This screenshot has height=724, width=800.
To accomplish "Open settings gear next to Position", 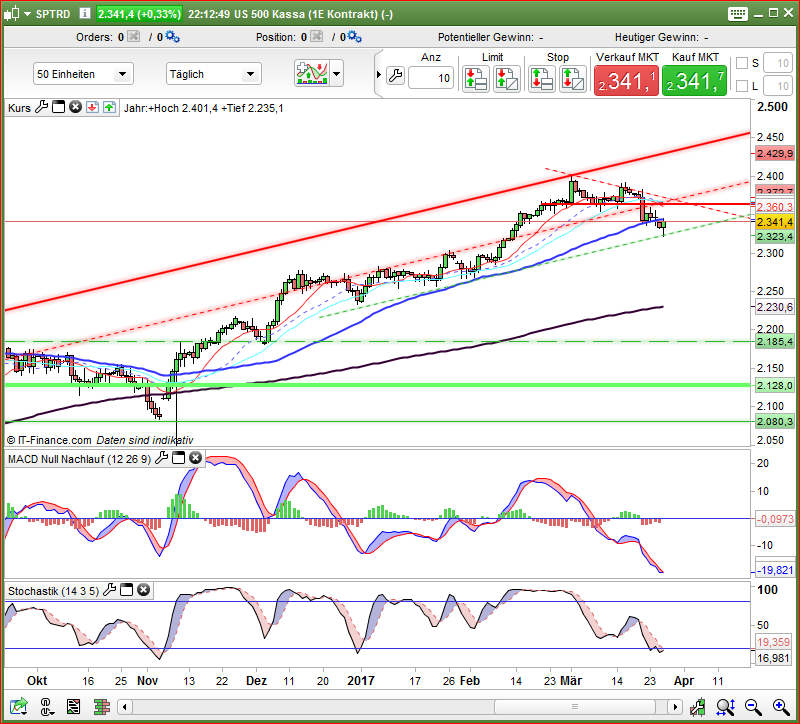I will (355, 37).
